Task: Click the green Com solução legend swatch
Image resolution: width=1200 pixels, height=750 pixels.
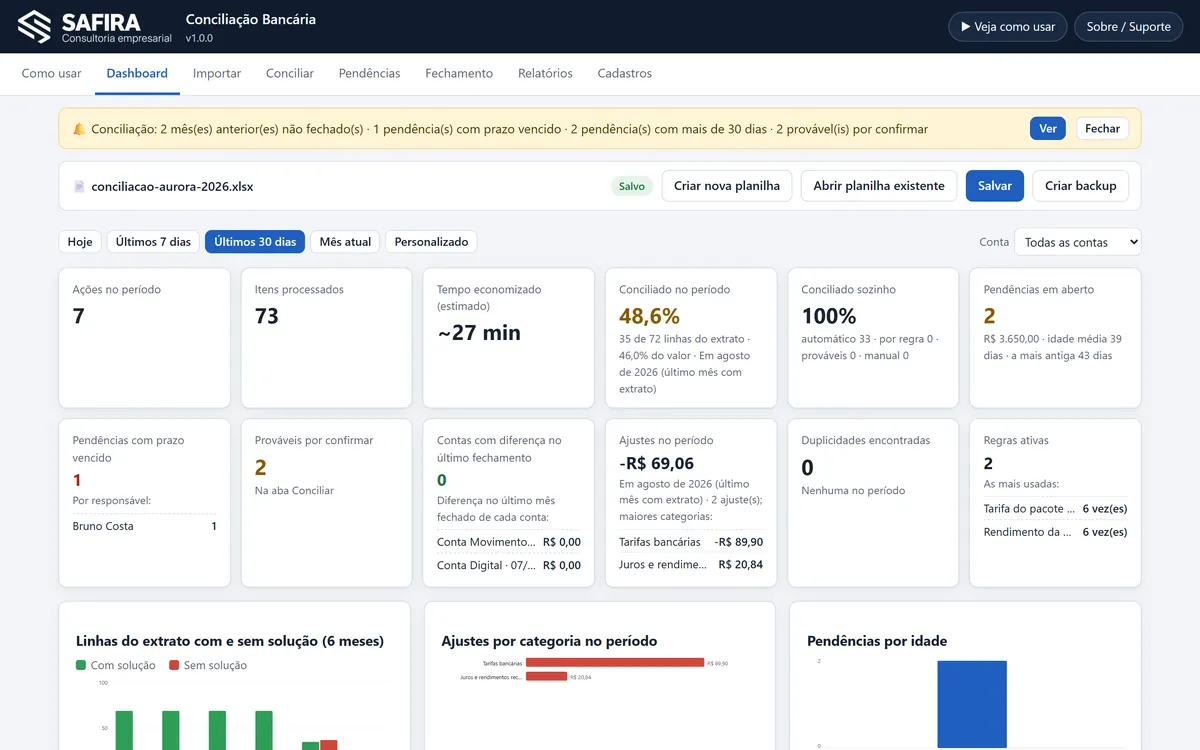Action: [81, 665]
